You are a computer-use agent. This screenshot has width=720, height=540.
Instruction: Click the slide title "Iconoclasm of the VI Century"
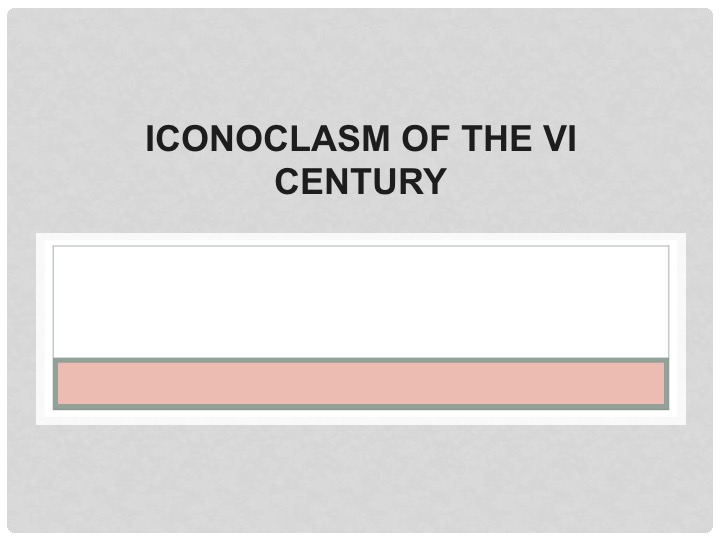tap(360, 159)
